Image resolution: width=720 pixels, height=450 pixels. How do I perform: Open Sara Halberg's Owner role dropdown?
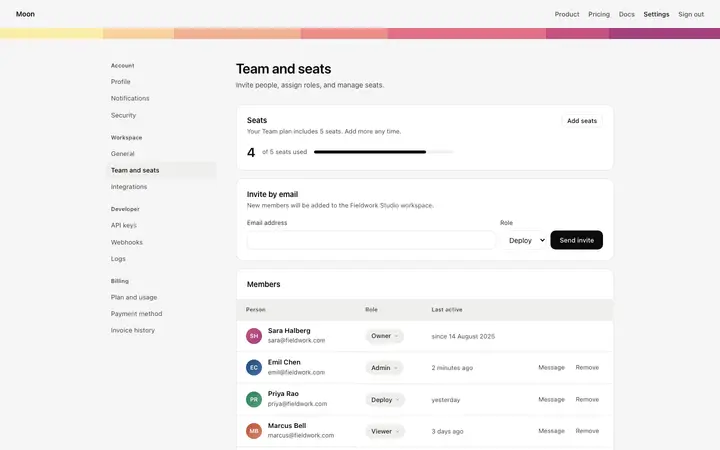385,336
